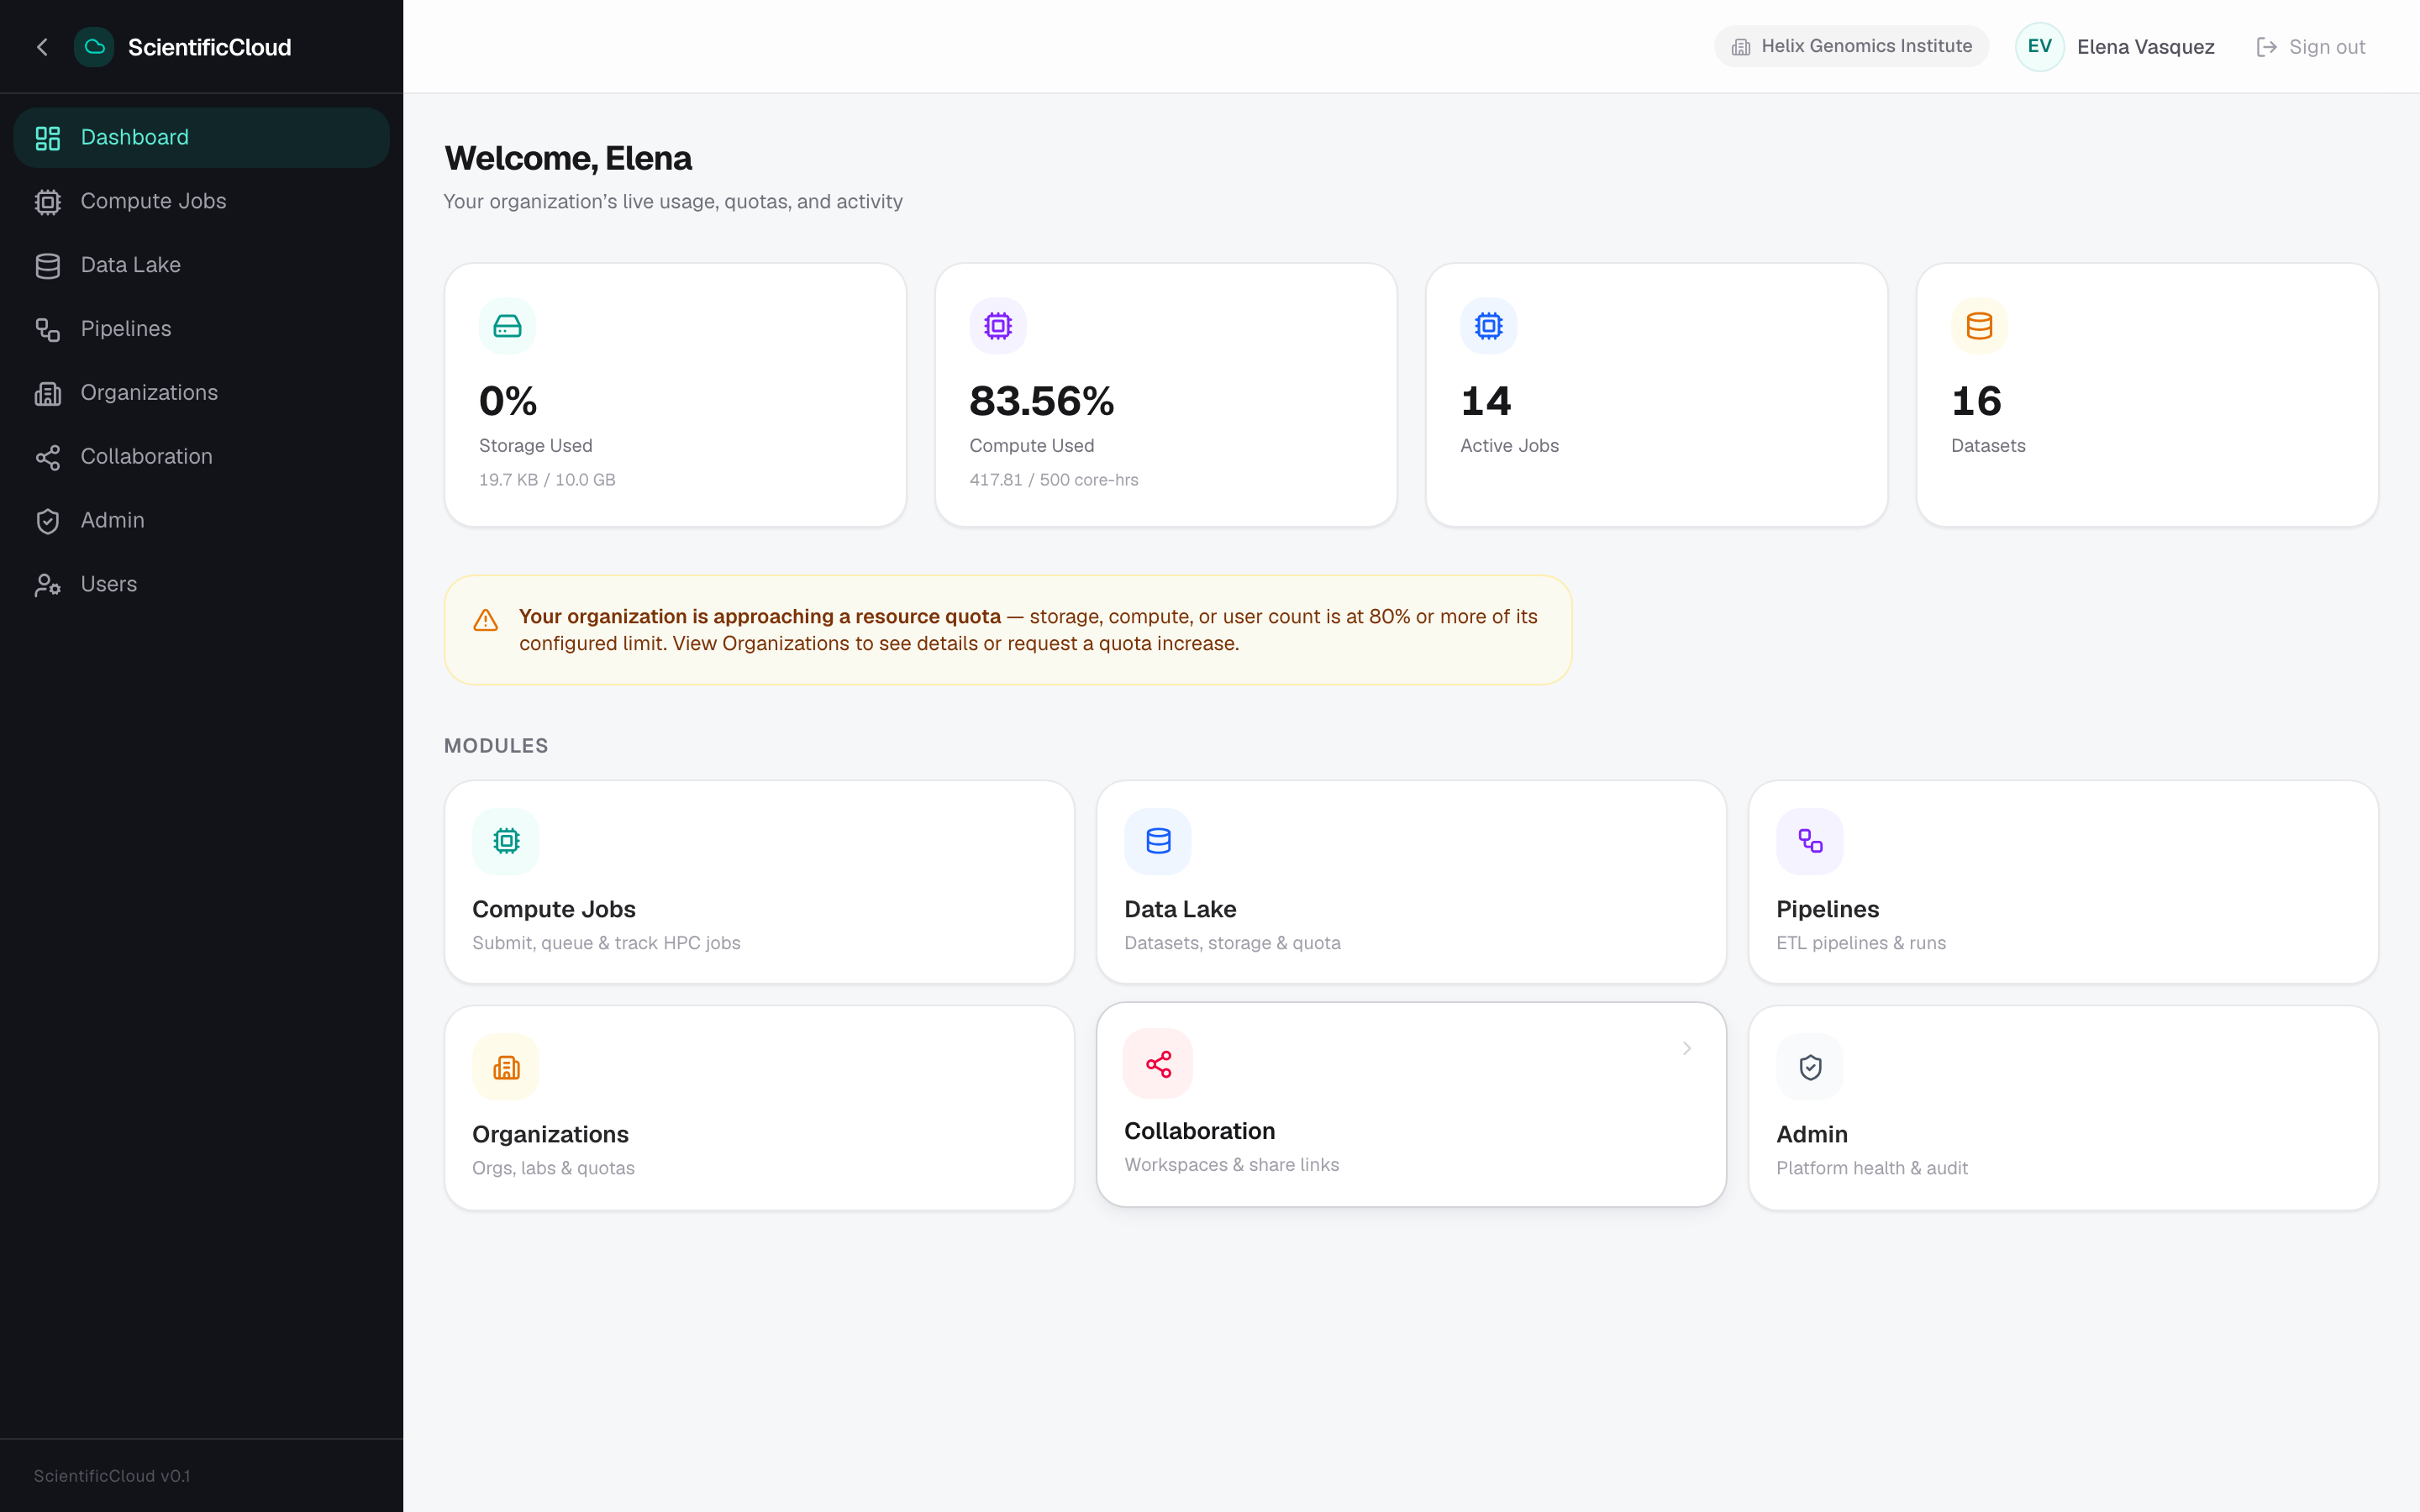Click the quota warning triangle icon

pyautogui.click(x=486, y=621)
